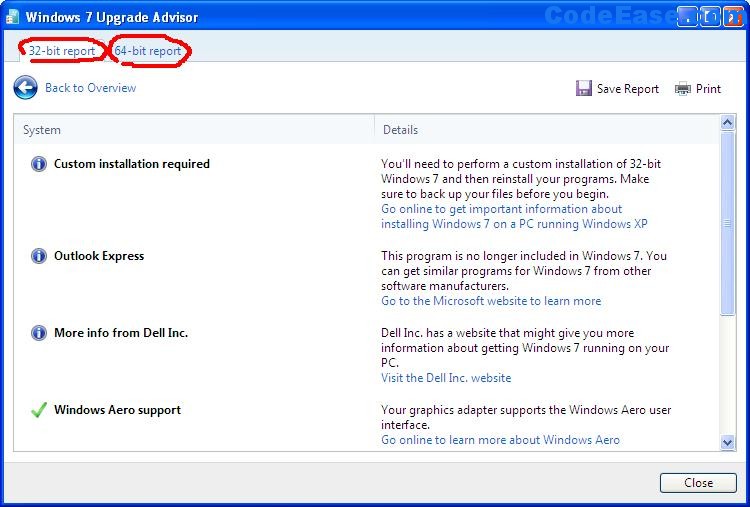Select 'Outlook Express' row title
The height and width of the screenshot is (507, 750).
pos(99,256)
